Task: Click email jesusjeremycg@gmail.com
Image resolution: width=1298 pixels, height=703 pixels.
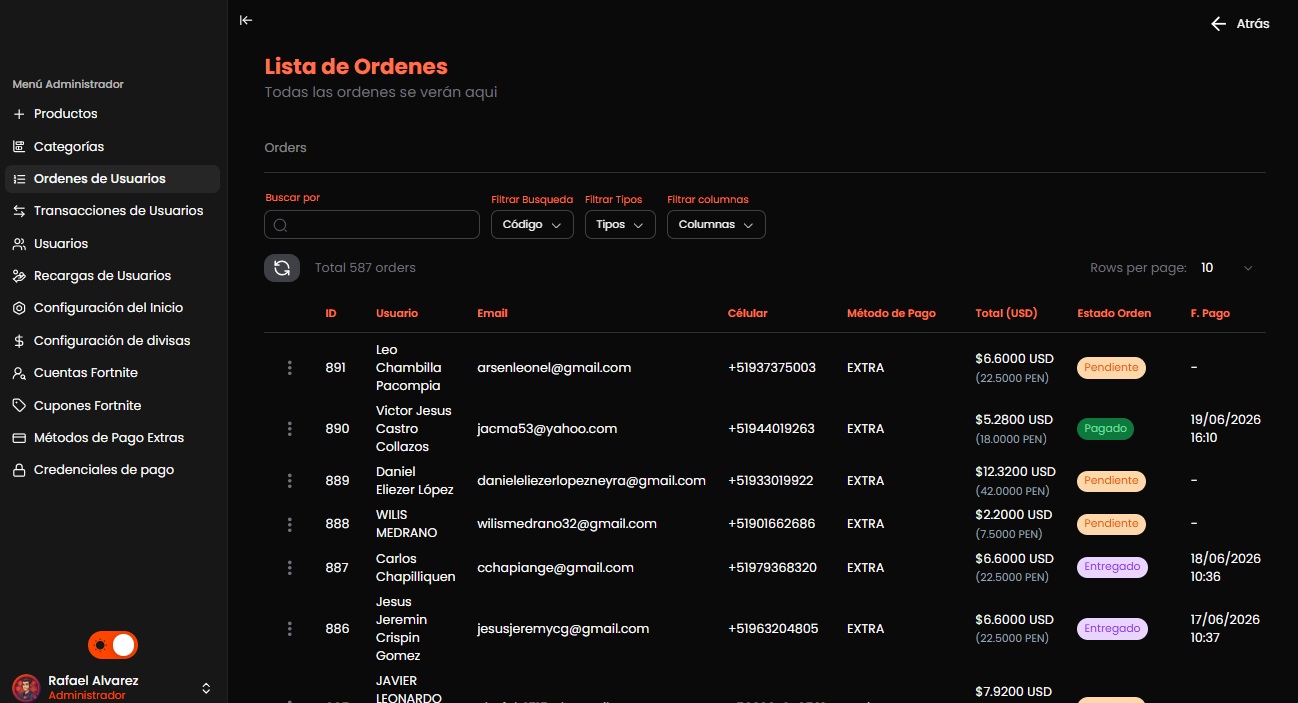Action: 563,629
